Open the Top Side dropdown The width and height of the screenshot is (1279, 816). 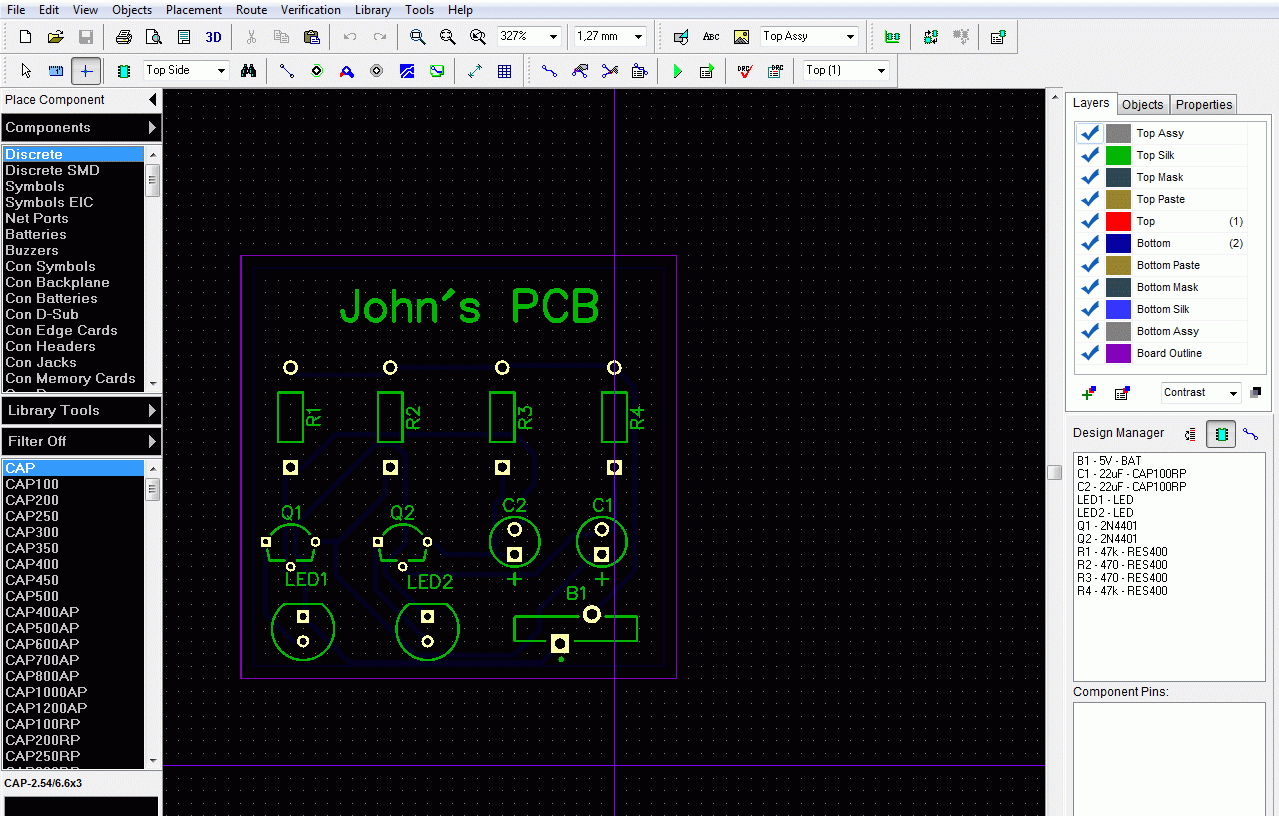tap(186, 70)
